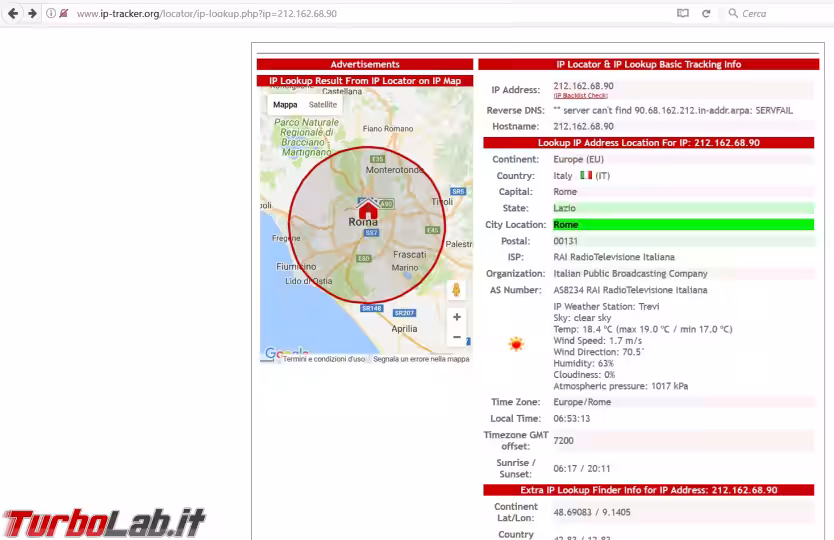Screen dimensions: 834x540
Task: Click continent Lat/Lon 48.69083 / 9.1405
Action: click(591, 512)
